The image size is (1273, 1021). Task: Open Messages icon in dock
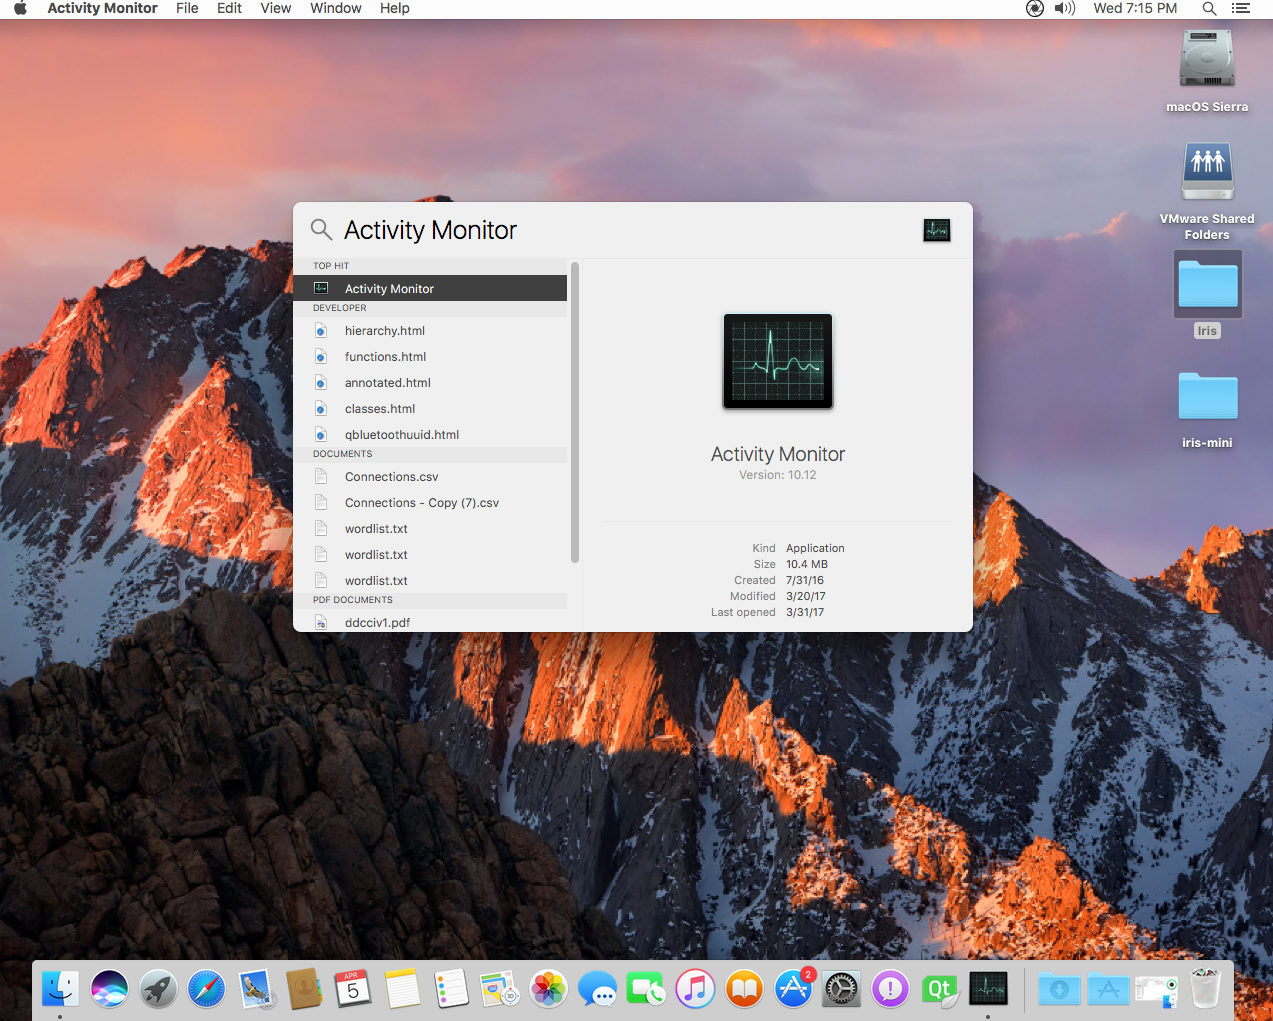(598, 989)
